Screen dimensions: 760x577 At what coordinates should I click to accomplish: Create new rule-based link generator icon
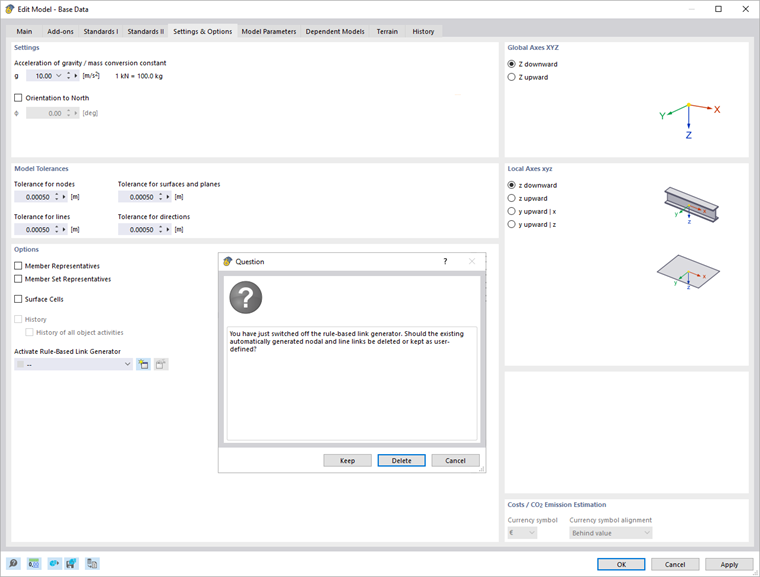point(143,364)
